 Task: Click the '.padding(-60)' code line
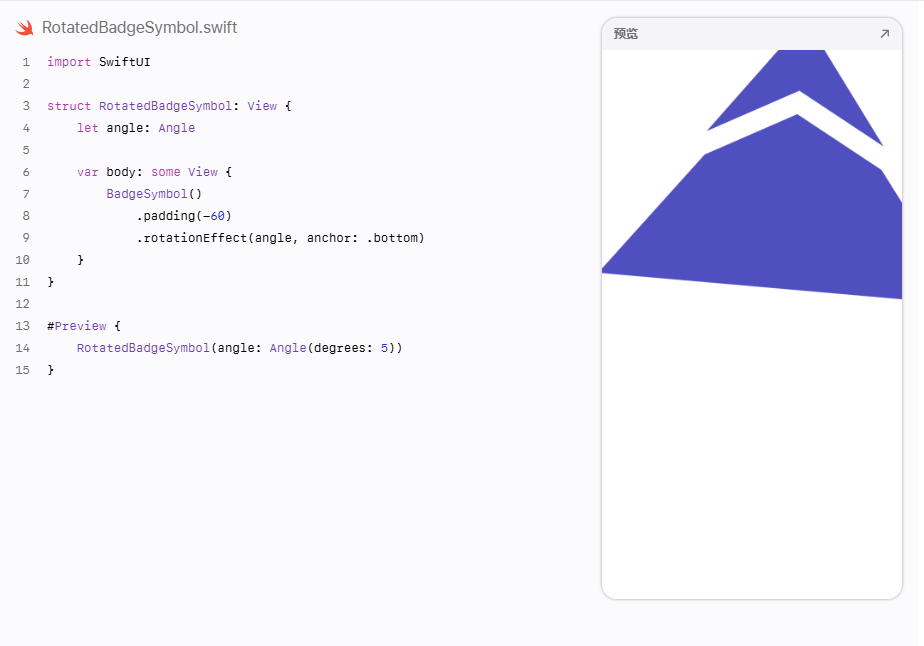(184, 216)
